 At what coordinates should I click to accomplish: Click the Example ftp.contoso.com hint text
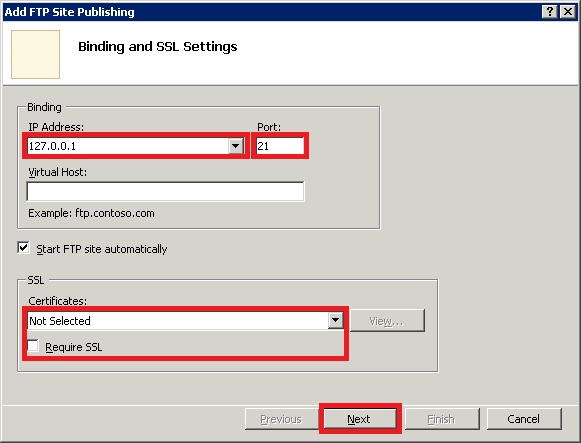click(92, 213)
